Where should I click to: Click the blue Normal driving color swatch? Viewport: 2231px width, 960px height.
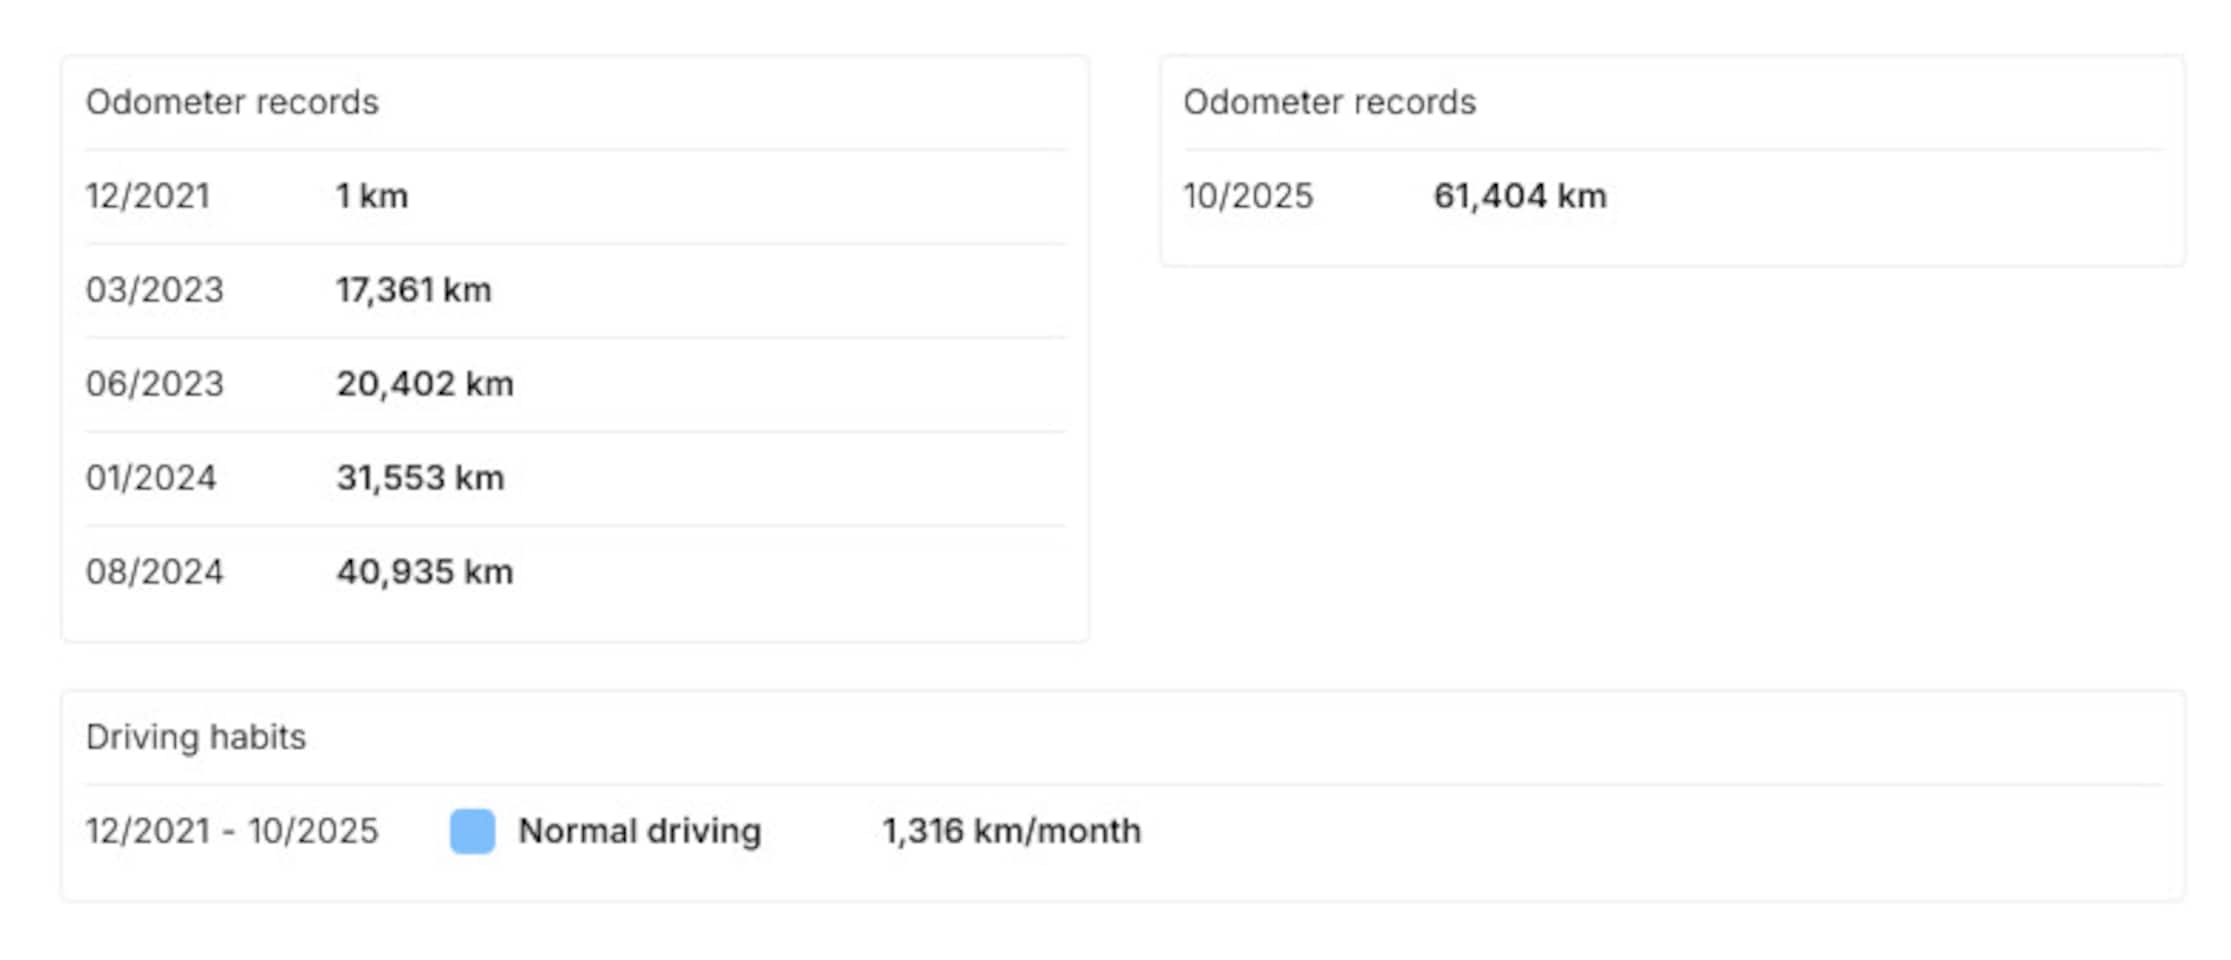(472, 831)
